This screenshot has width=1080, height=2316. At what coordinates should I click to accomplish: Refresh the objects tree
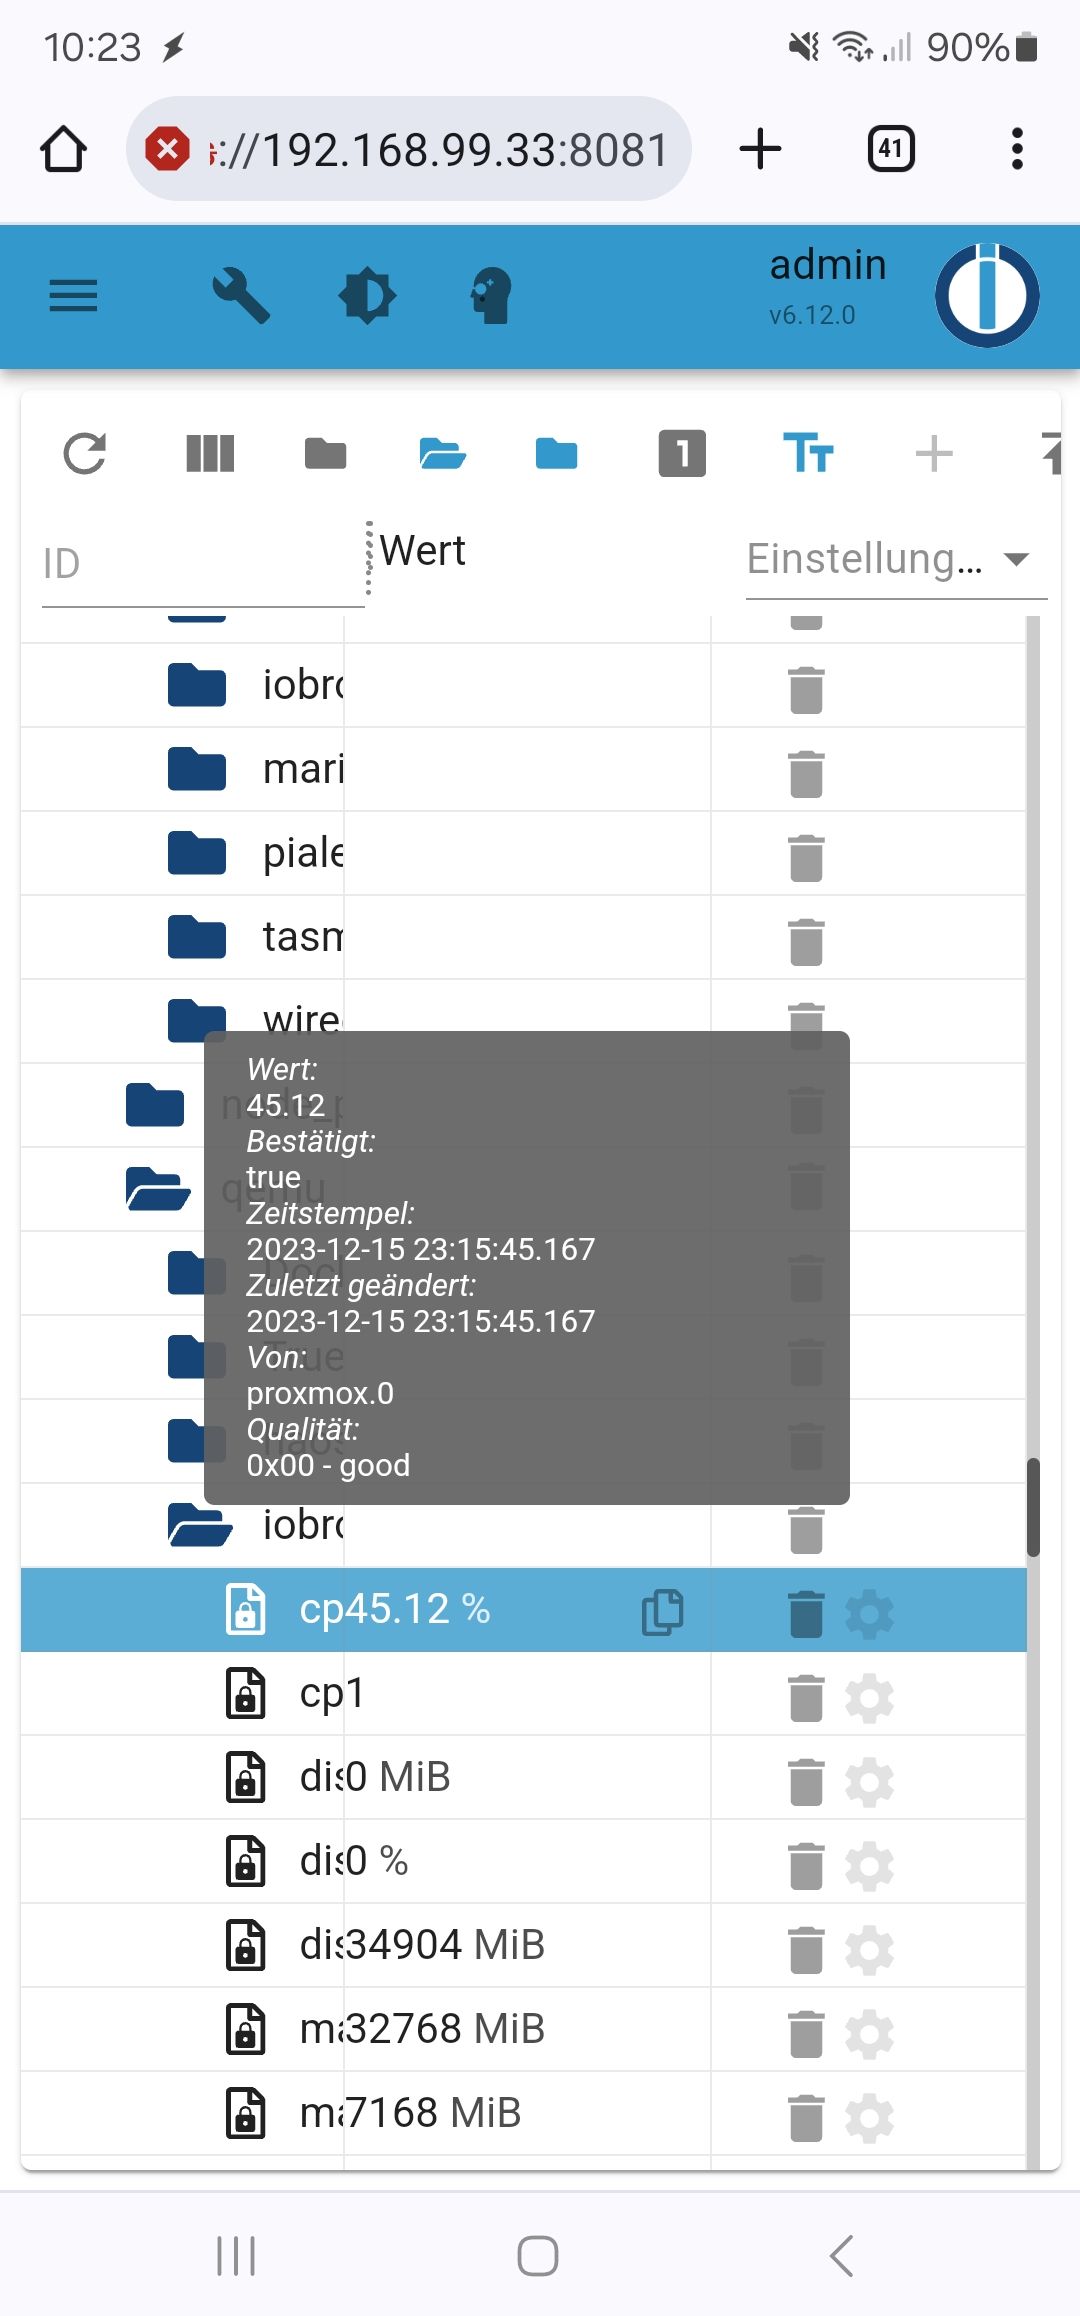click(85, 454)
